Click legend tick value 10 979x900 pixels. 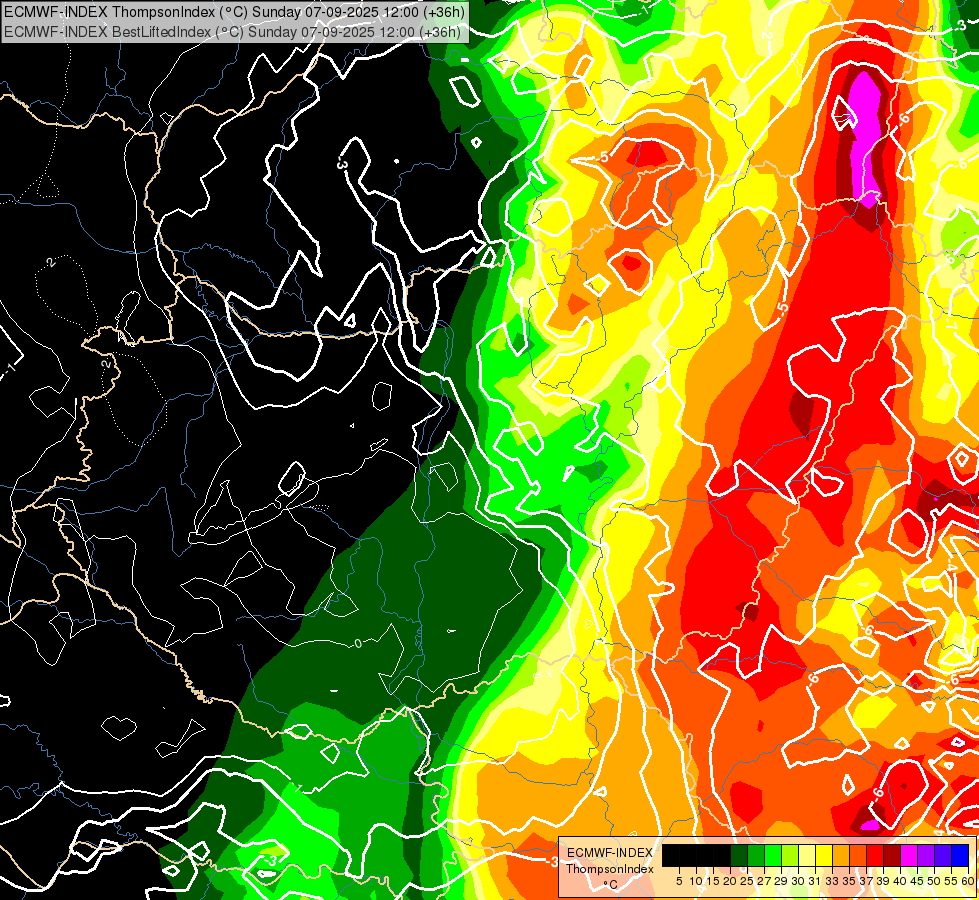tap(696, 881)
